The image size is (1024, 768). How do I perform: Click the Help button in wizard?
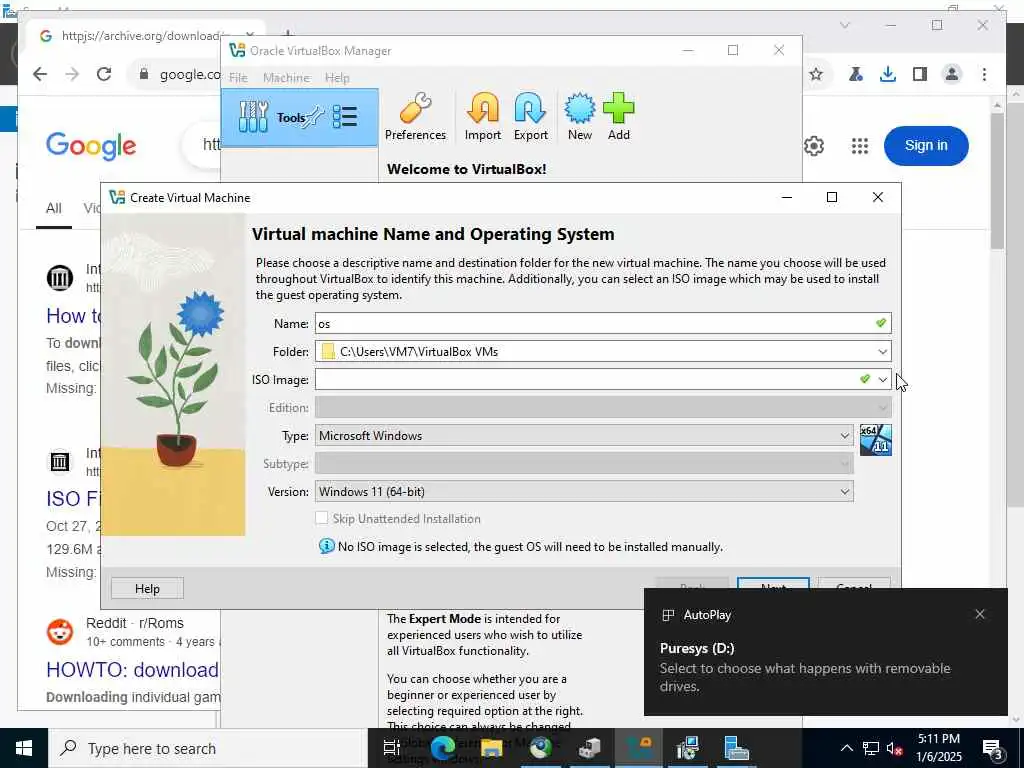tap(147, 588)
